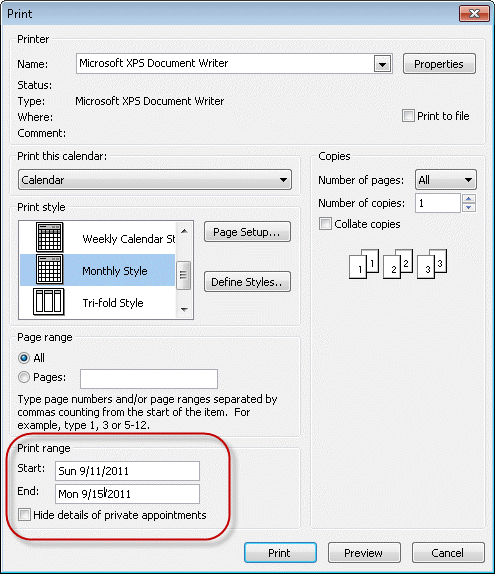
Task: Increase number of copies with up arrow
Action: tap(469, 199)
